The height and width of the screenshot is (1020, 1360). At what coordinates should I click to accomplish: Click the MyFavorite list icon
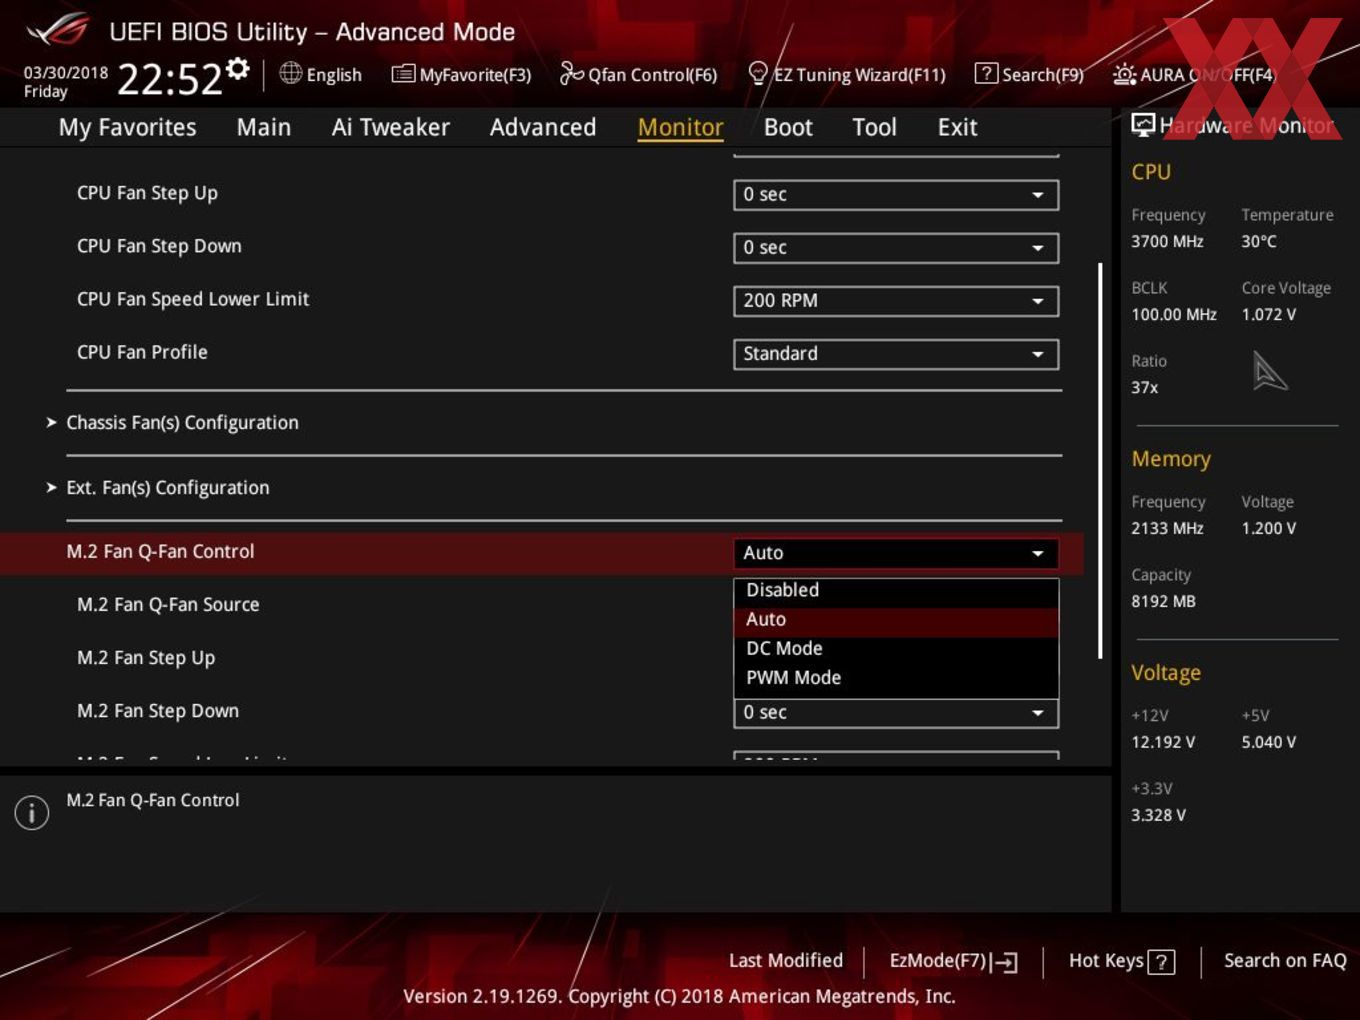(x=403, y=74)
